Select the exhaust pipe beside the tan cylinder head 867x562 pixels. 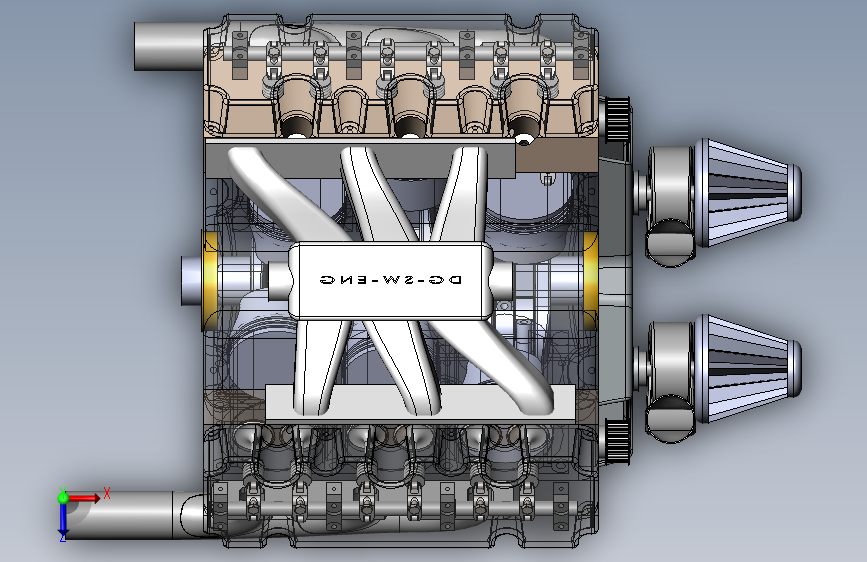[169, 46]
